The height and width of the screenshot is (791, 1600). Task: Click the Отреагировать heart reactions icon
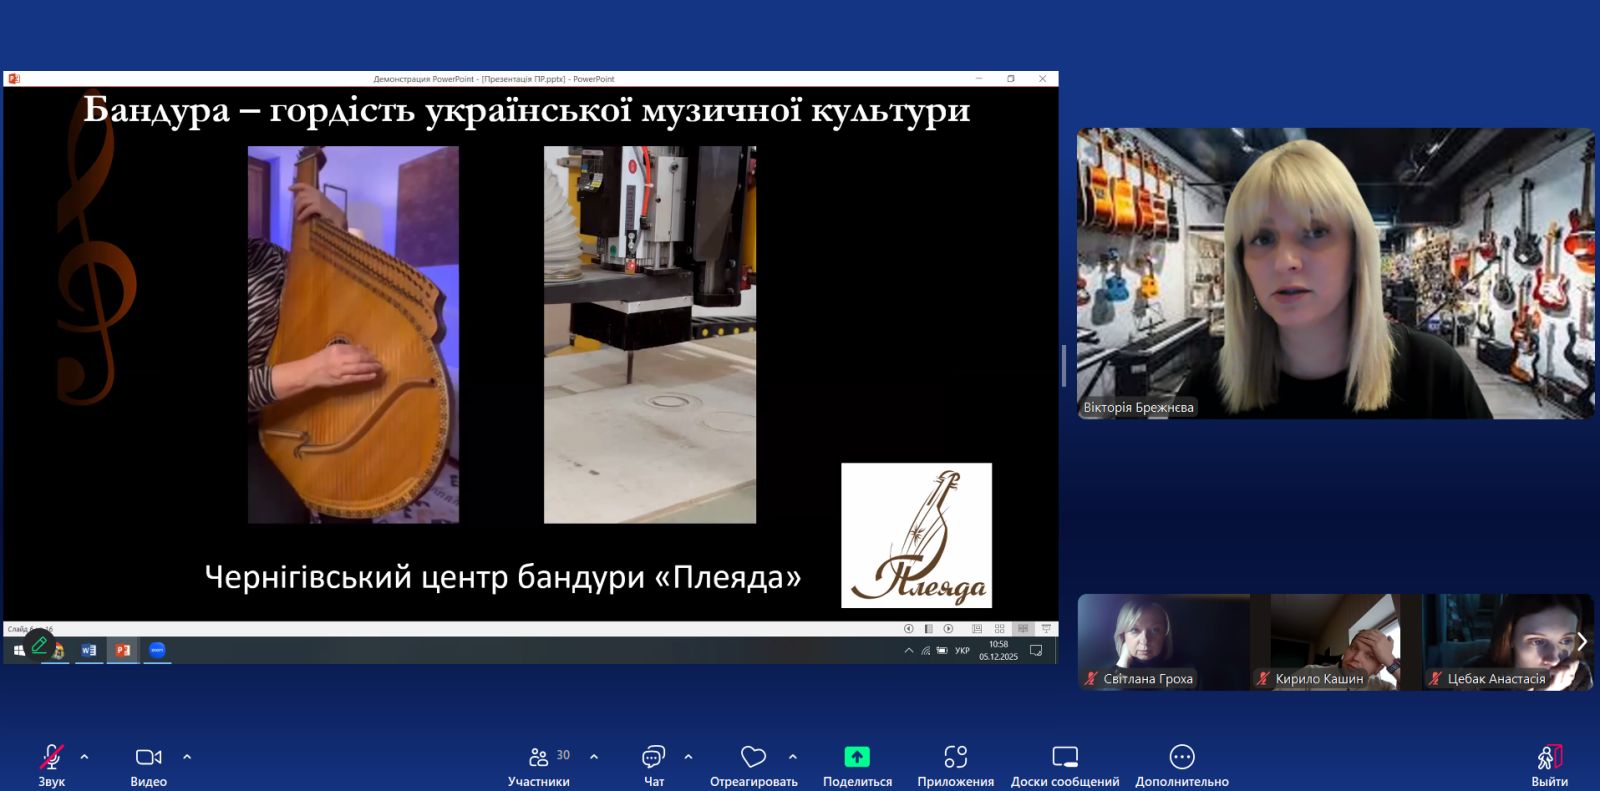(x=753, y=757)
